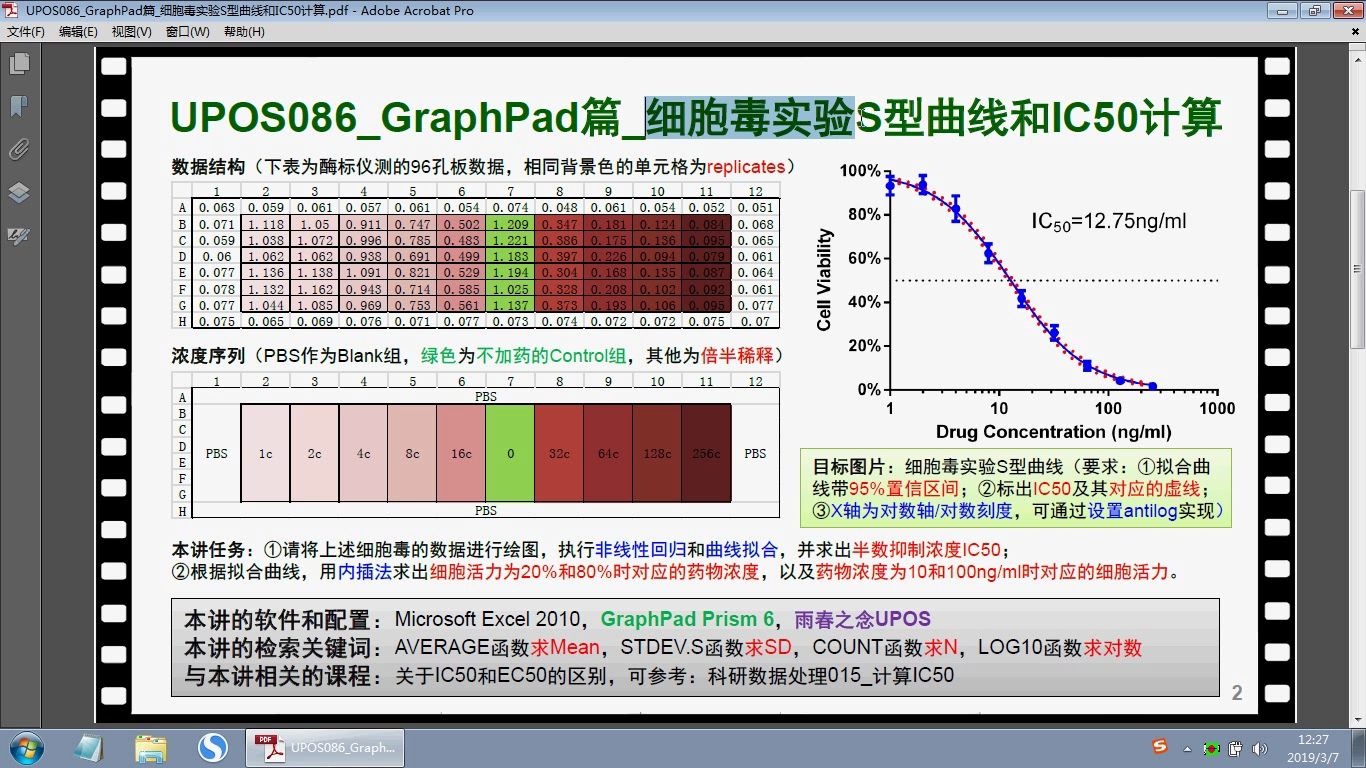1366x768 pixels.
Task: Click the green GraphPad Prism 6 text
Action: pos(687,619)
